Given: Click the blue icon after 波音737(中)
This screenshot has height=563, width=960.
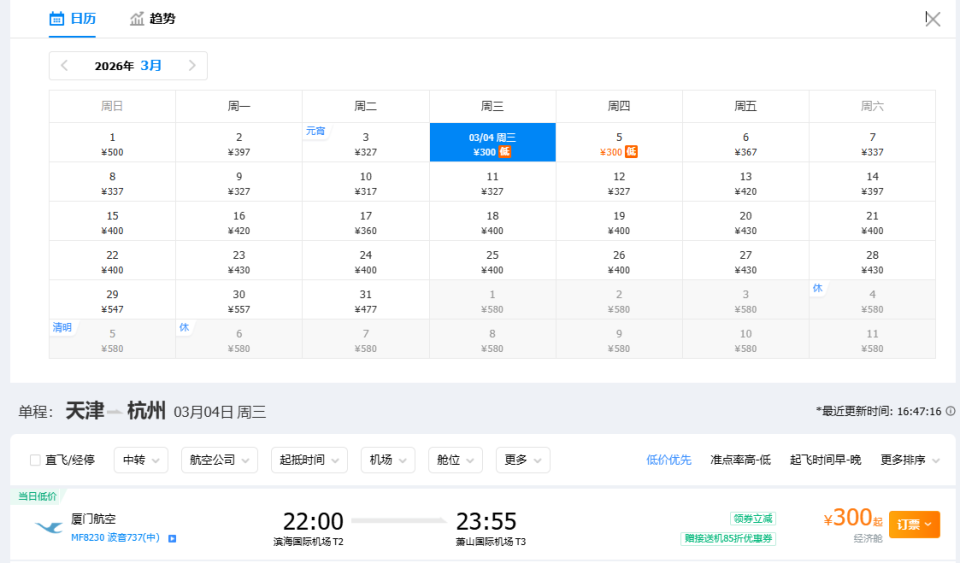Looking at the screenshot, I should (x=172, y=539).
